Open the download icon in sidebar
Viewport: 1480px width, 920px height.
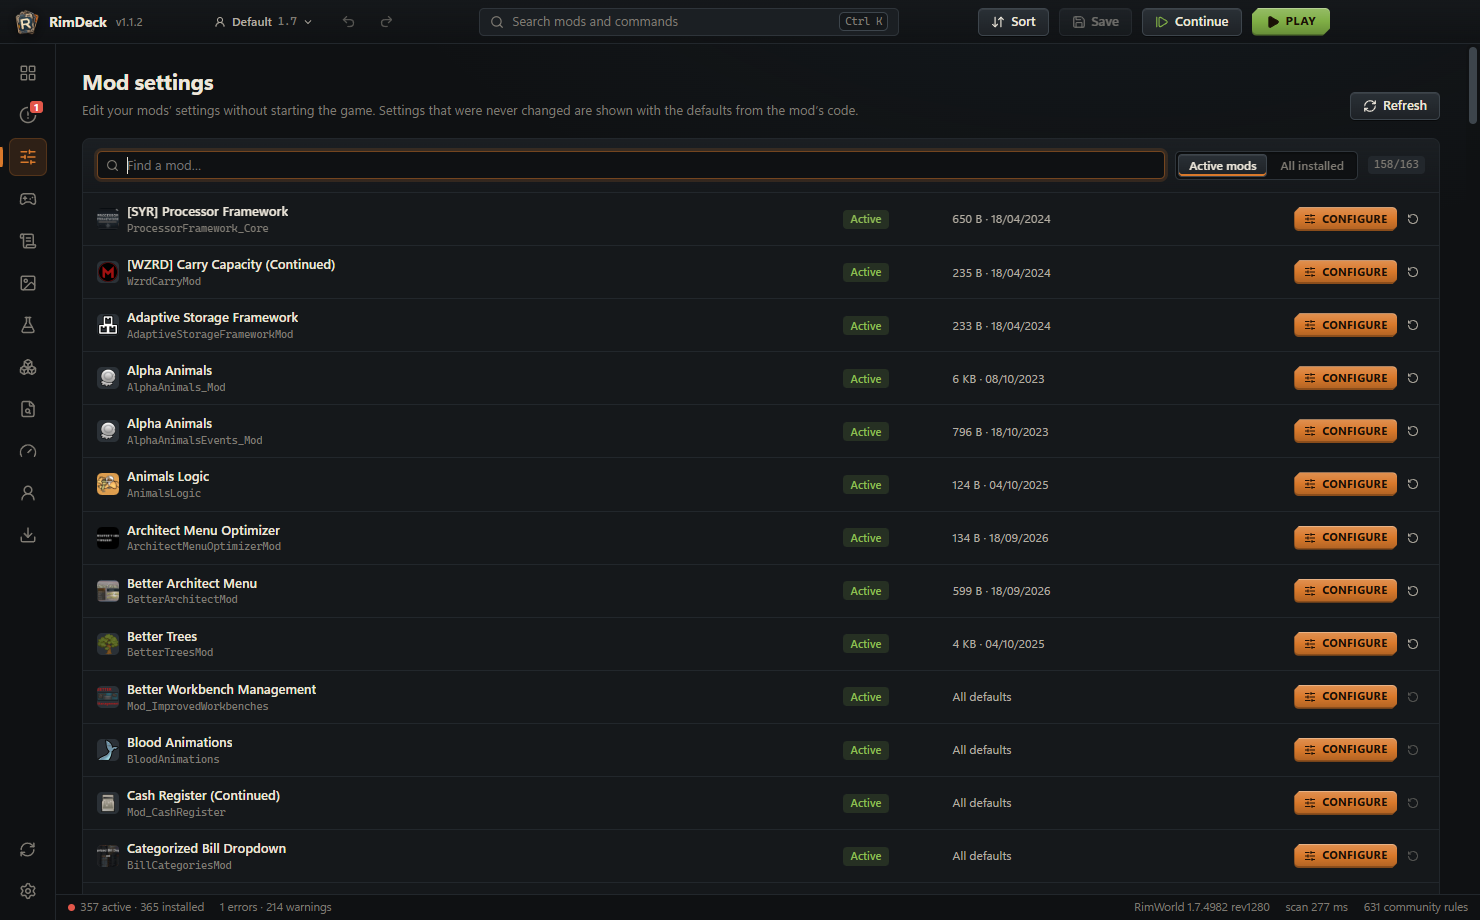click(x=28, y=535)
